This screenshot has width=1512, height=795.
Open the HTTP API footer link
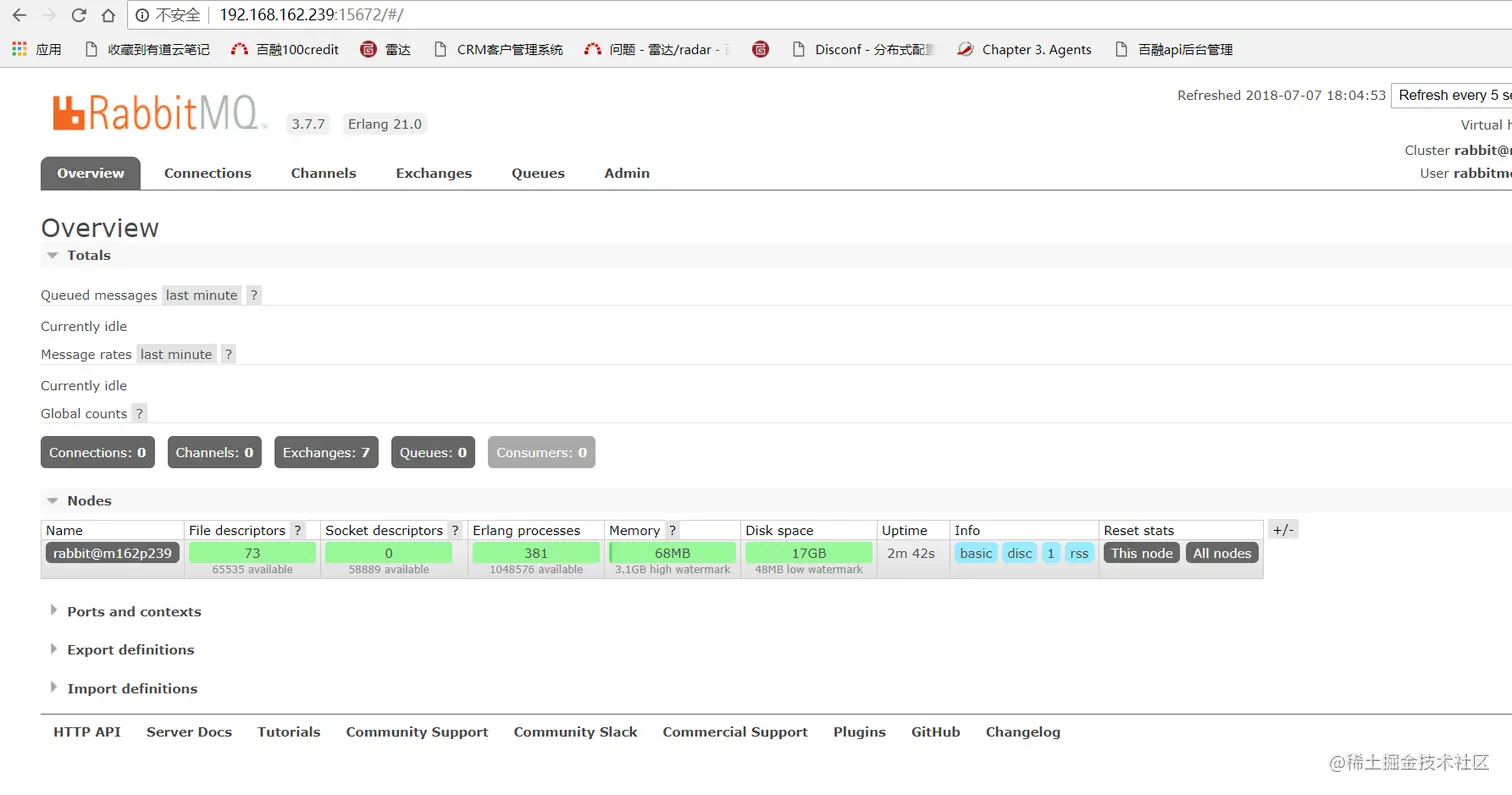87,732
